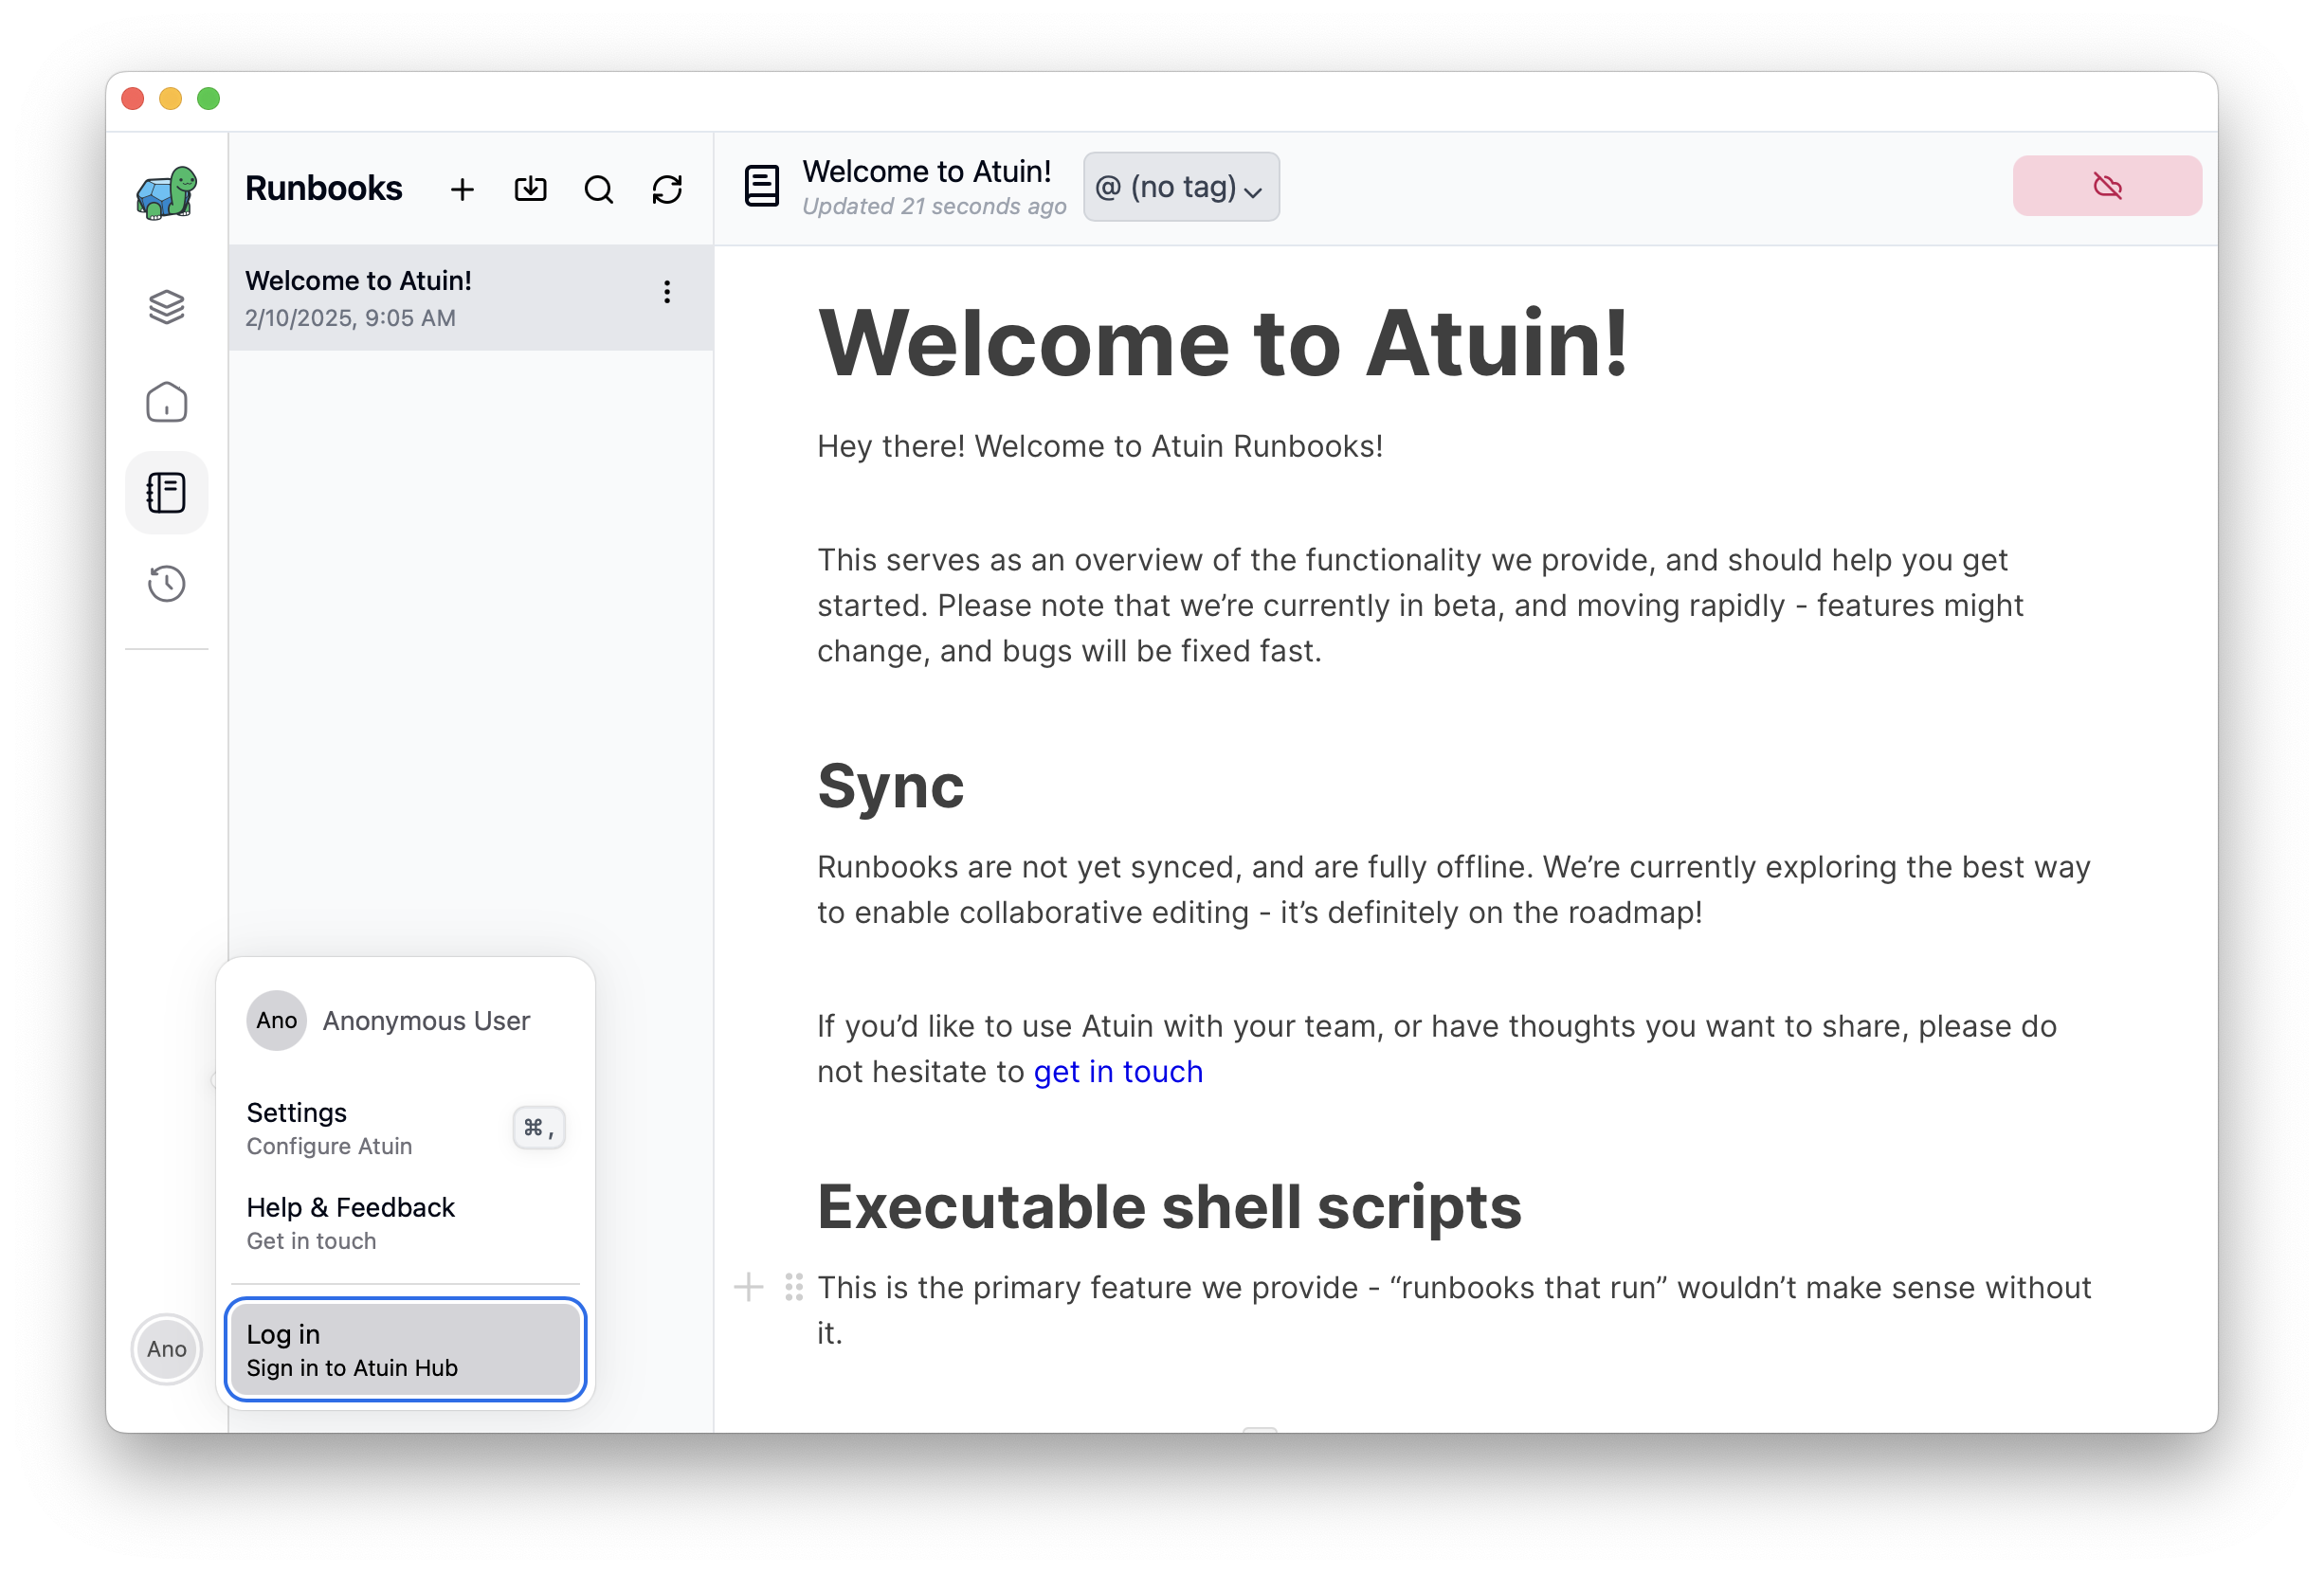Image resolution: width=2324 pixels, height=1573 pixels.
Task: Click the Ano avatar at sidebar bottom
Action: click(166, 1349)
